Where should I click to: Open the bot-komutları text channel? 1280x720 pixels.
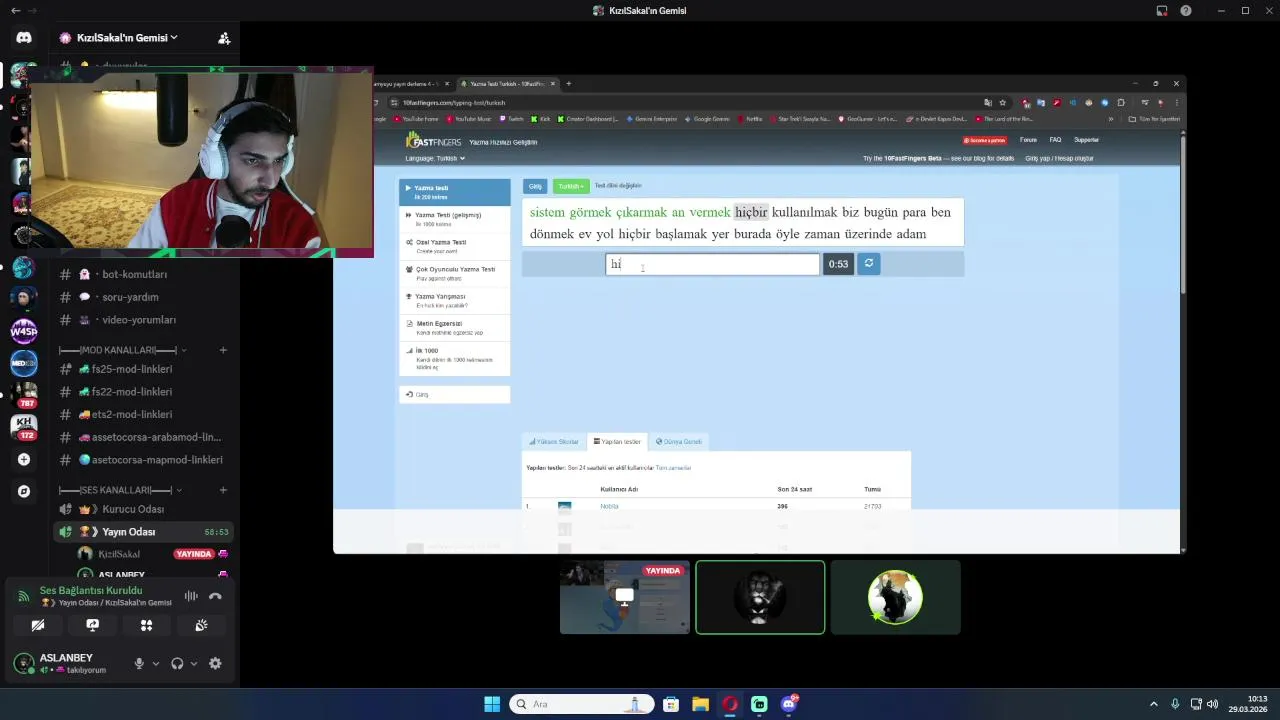[135, 274]
